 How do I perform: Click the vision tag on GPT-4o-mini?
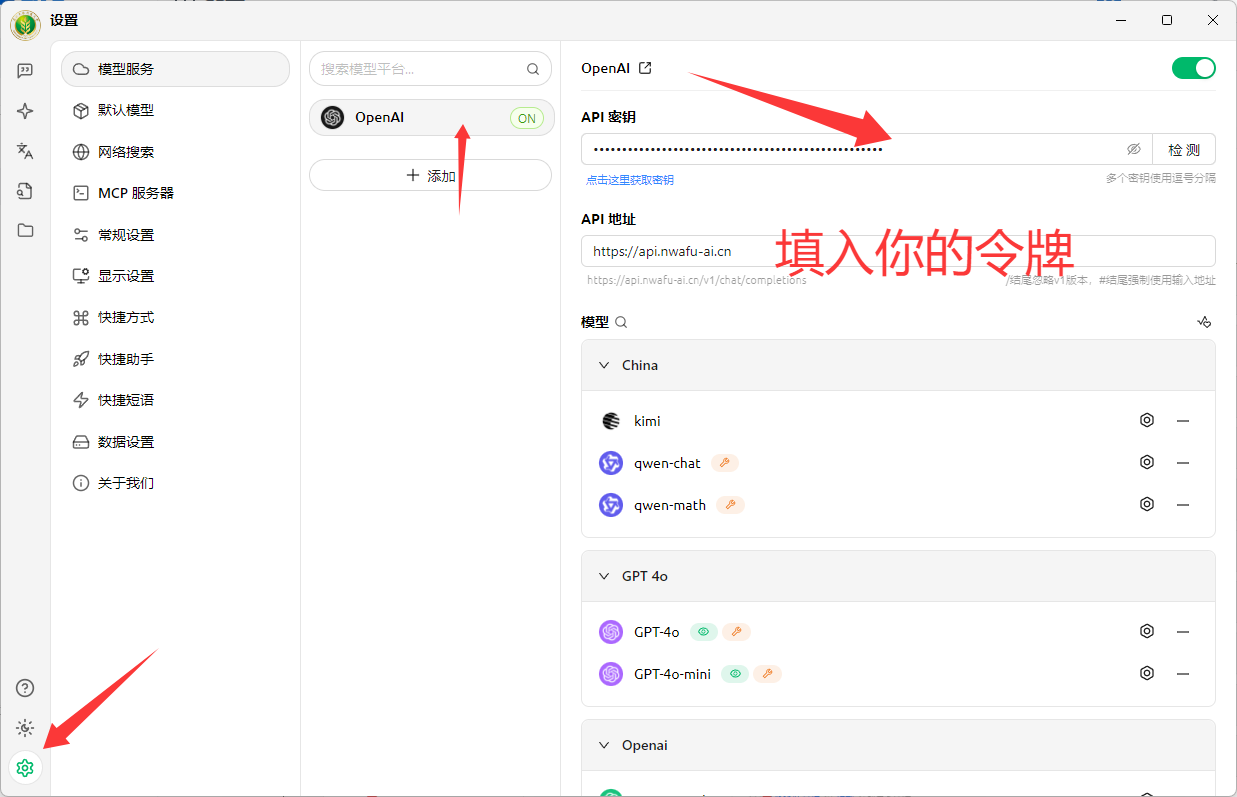click(736, 674)
